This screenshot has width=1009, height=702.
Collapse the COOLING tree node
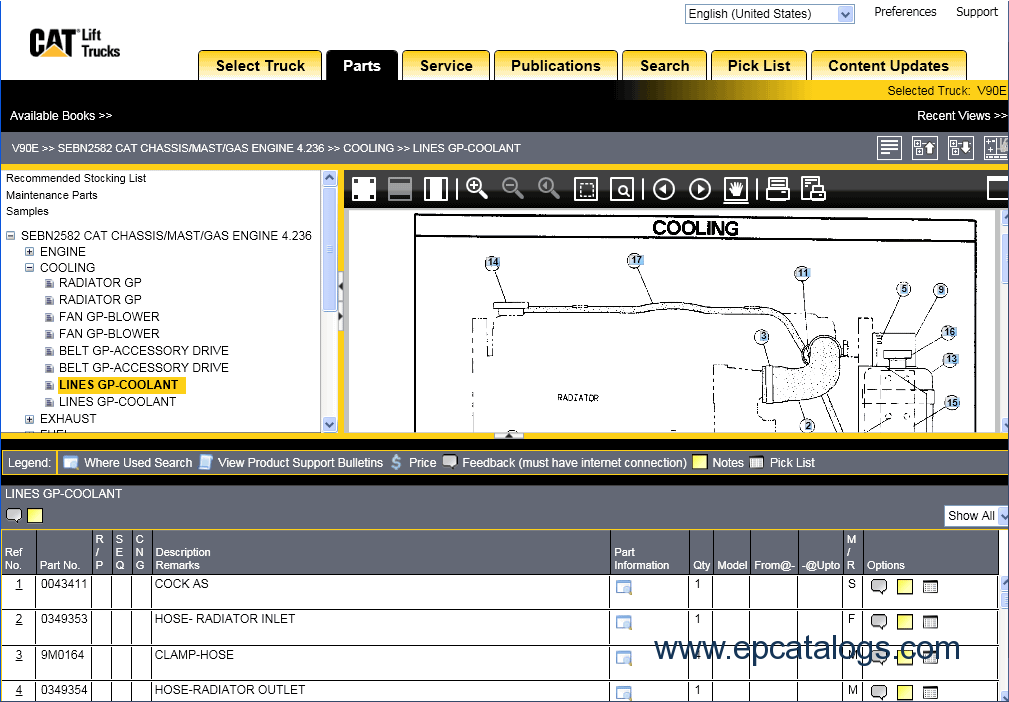(30, 268)
